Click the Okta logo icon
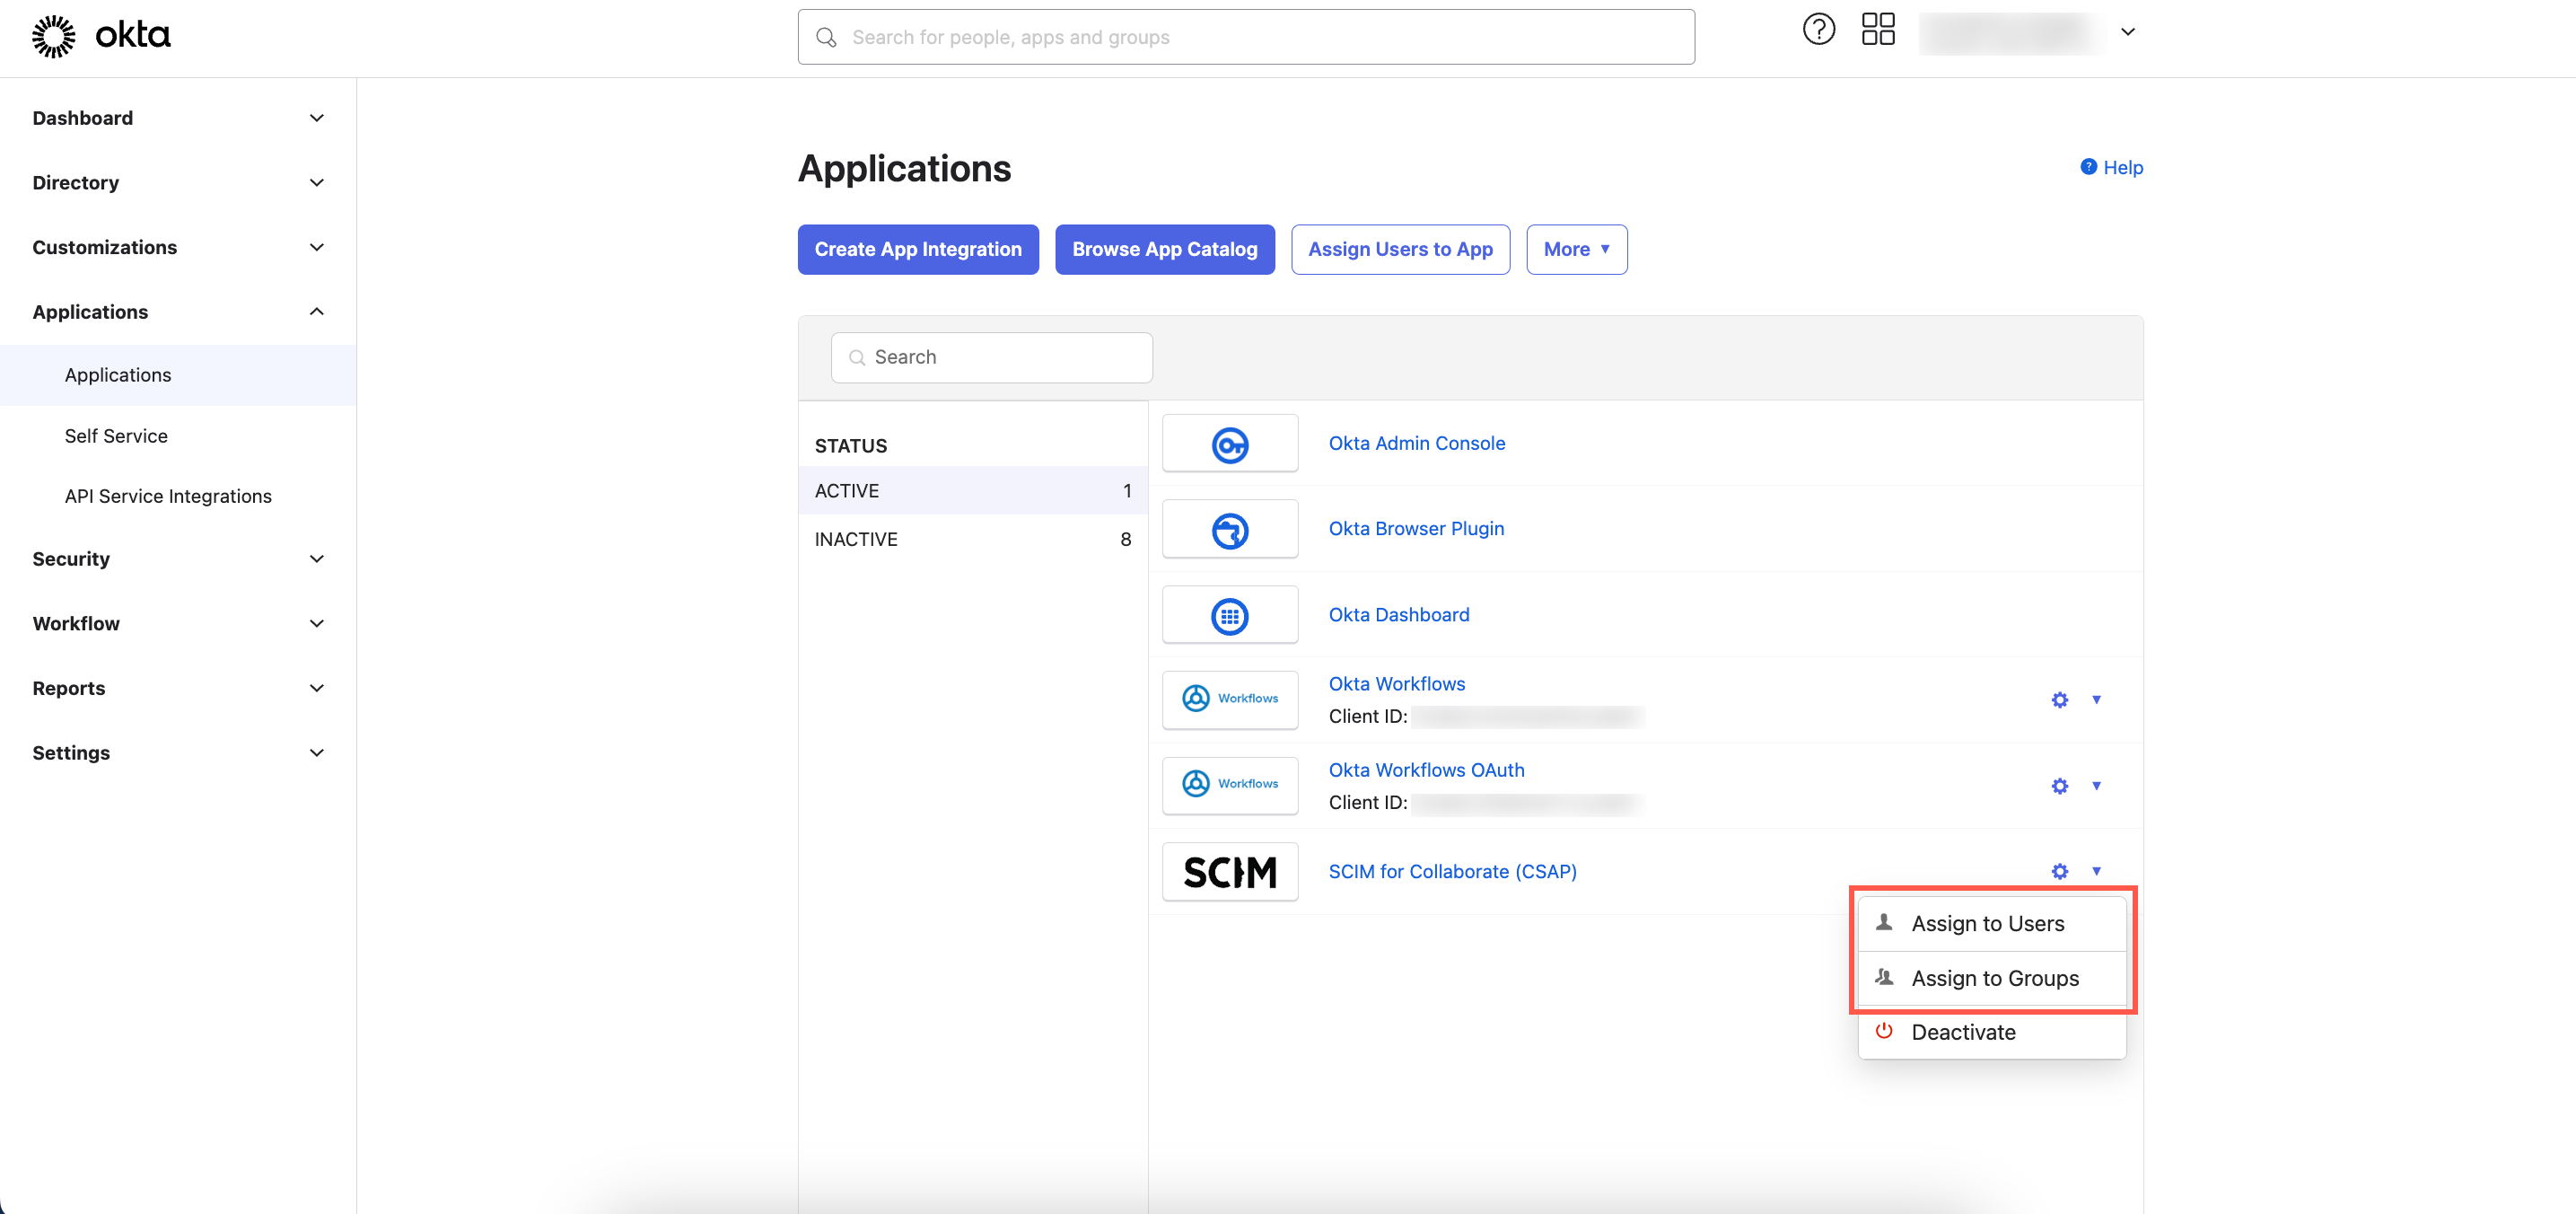The width and height of the screenshot is (2576, 1214). (54, 36)
